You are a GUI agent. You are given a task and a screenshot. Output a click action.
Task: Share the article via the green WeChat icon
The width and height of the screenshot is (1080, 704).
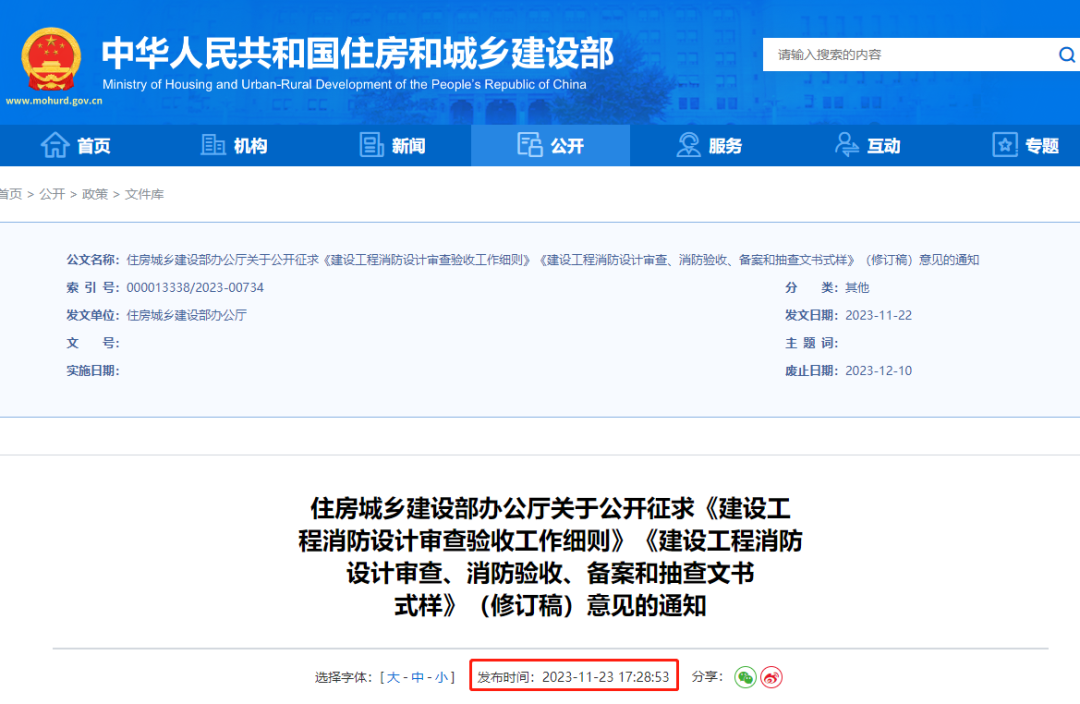coord(744,677)
